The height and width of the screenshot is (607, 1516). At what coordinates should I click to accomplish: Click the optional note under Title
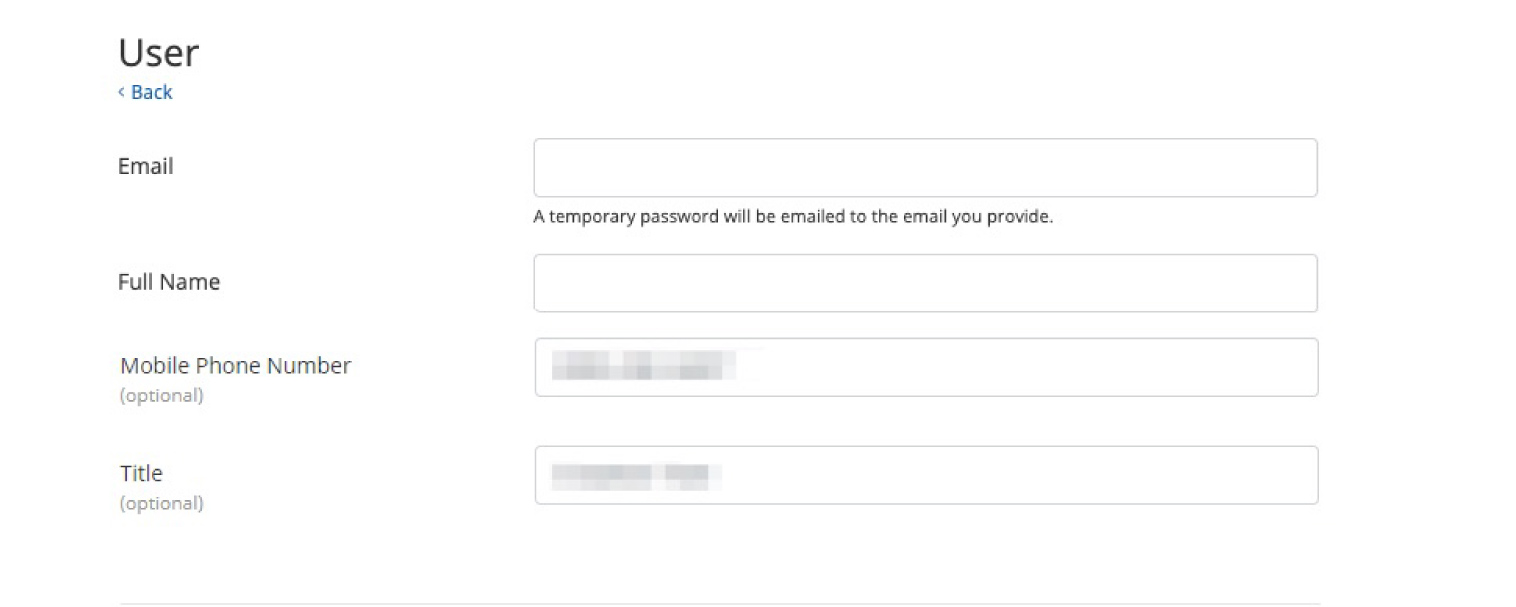[161, 504]
